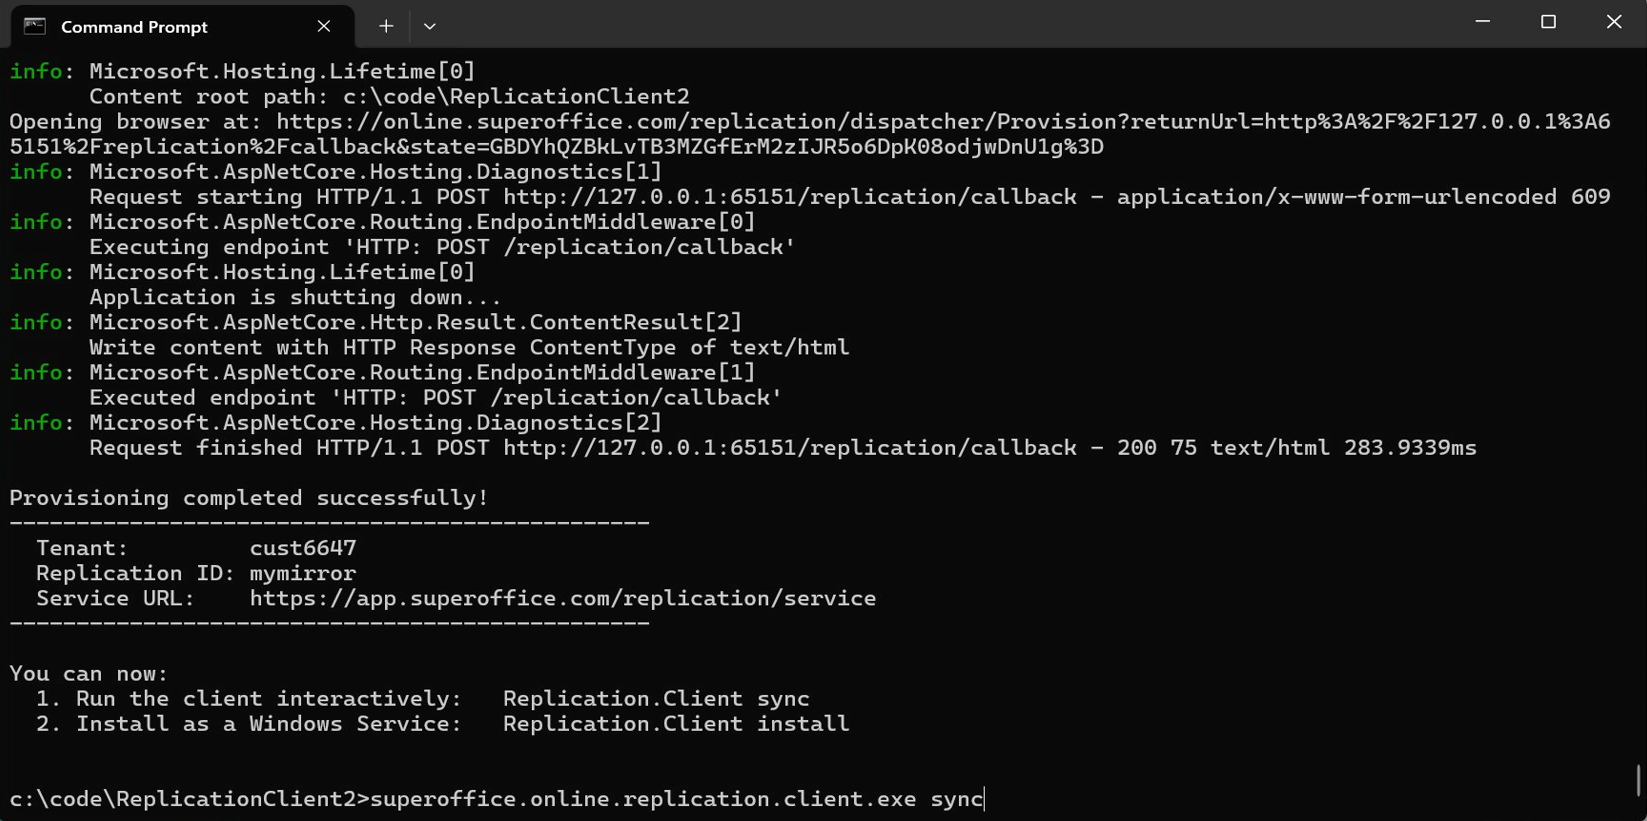Close the Command Prompt tab
This screenshot has width=1647, height=821.
(323, 26)
